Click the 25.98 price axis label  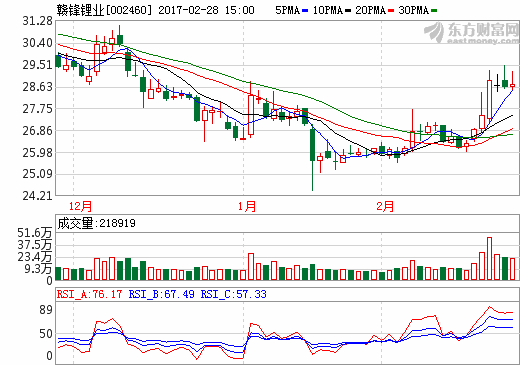pos(38,153)
